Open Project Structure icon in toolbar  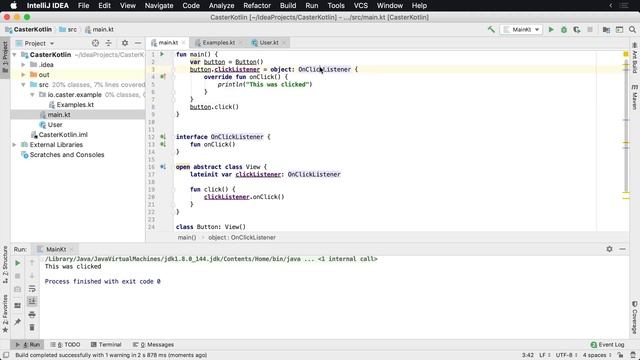(607, 29)
